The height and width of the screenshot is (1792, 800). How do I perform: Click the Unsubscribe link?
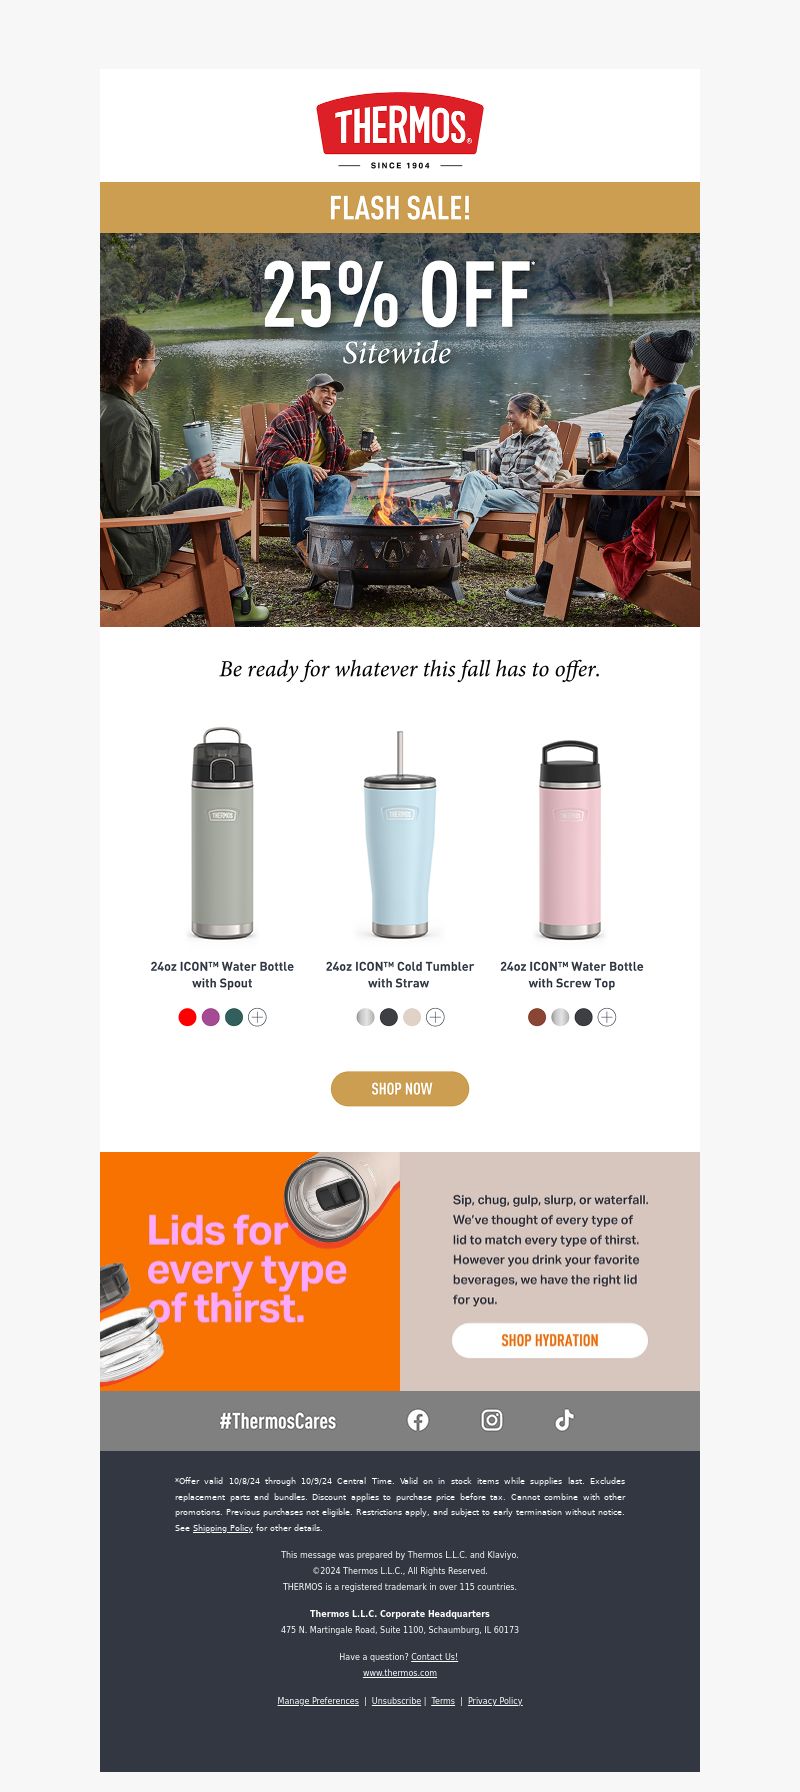(x=396, y=1701)
